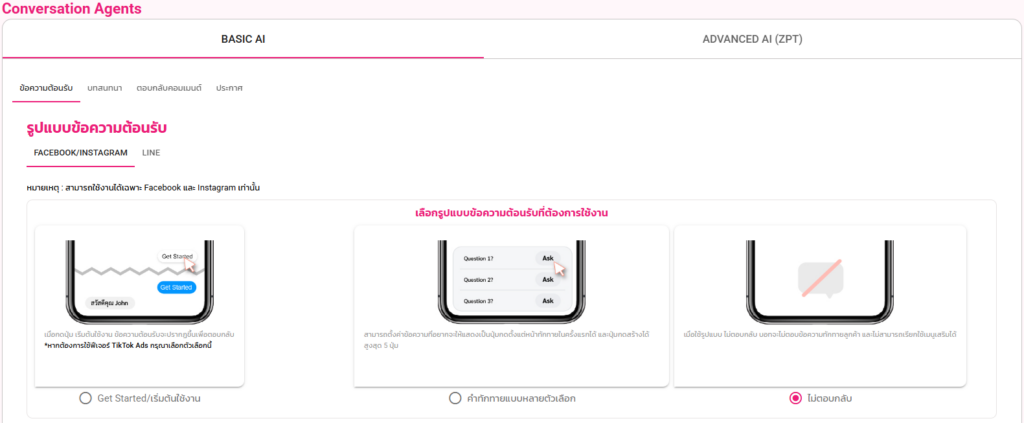
Task: Select the ข้อความต้อนรับ sub-tab
Action: (x=46, y=88)
